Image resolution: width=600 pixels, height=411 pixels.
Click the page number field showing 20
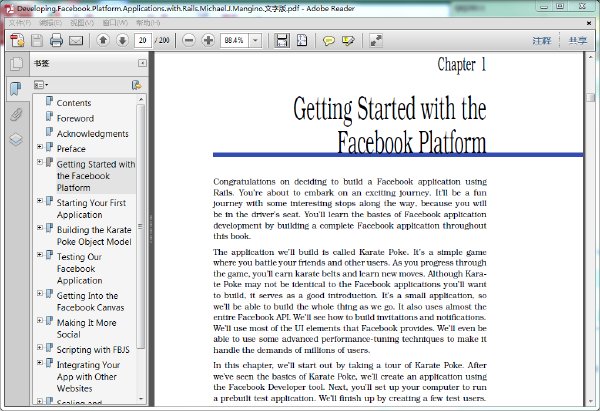coord(143,40)
